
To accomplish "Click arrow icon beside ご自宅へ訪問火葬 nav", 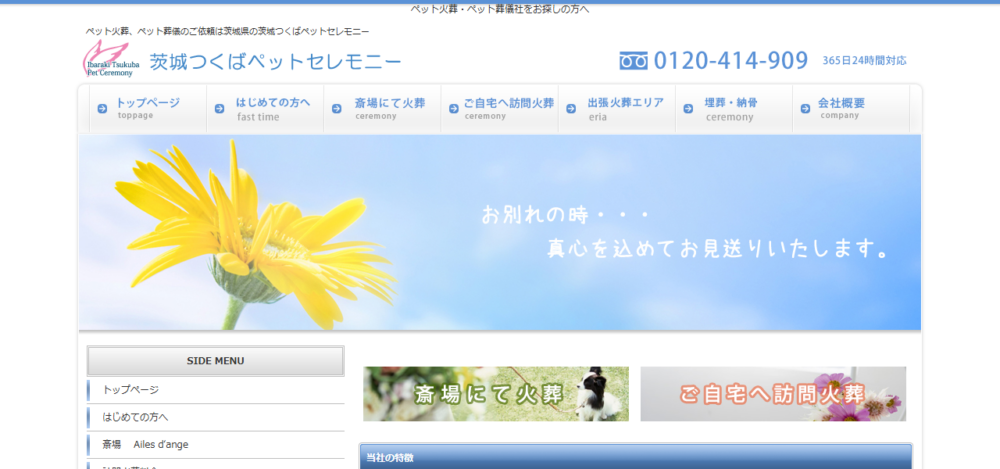I will [453, 108].
